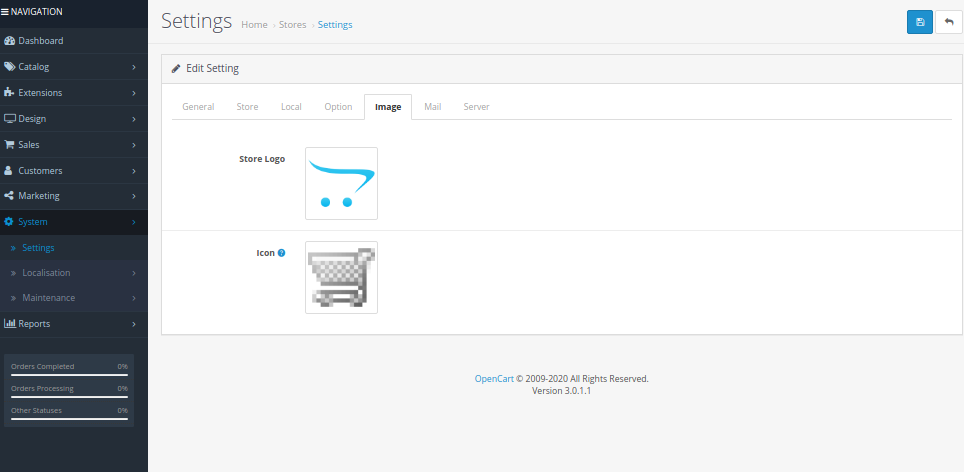Open the Settings item under System
This screenshot has height=472, width=964.
click(x=74, y=248)
